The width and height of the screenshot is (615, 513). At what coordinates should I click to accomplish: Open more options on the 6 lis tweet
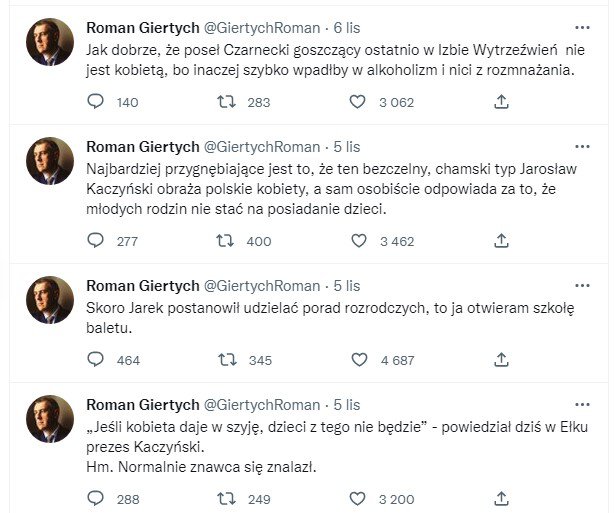582,27
